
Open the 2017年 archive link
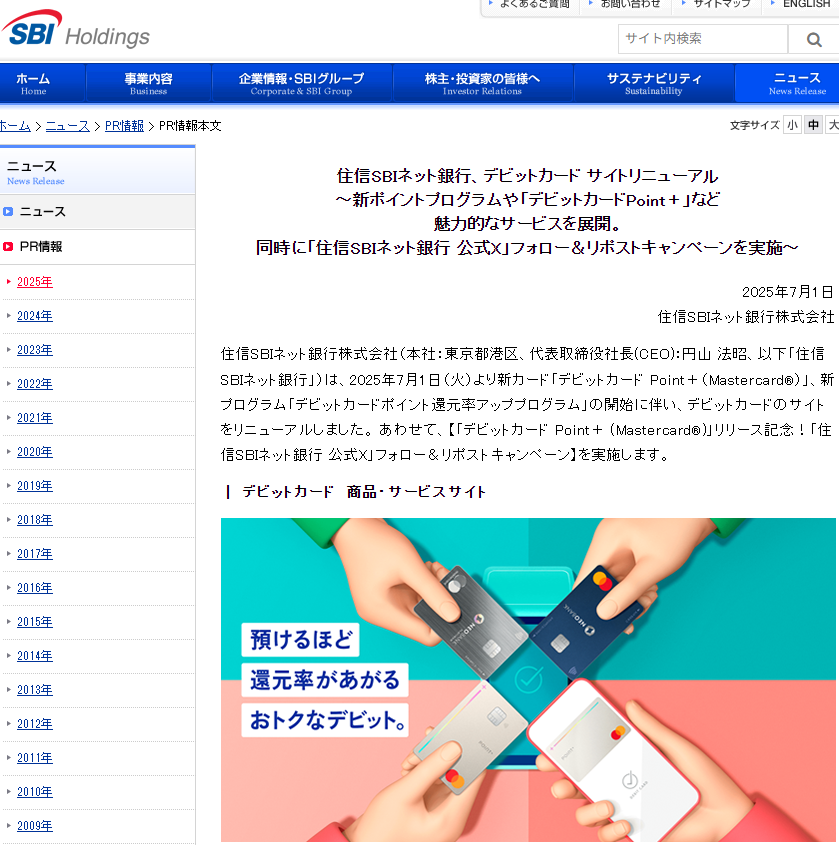34,553
